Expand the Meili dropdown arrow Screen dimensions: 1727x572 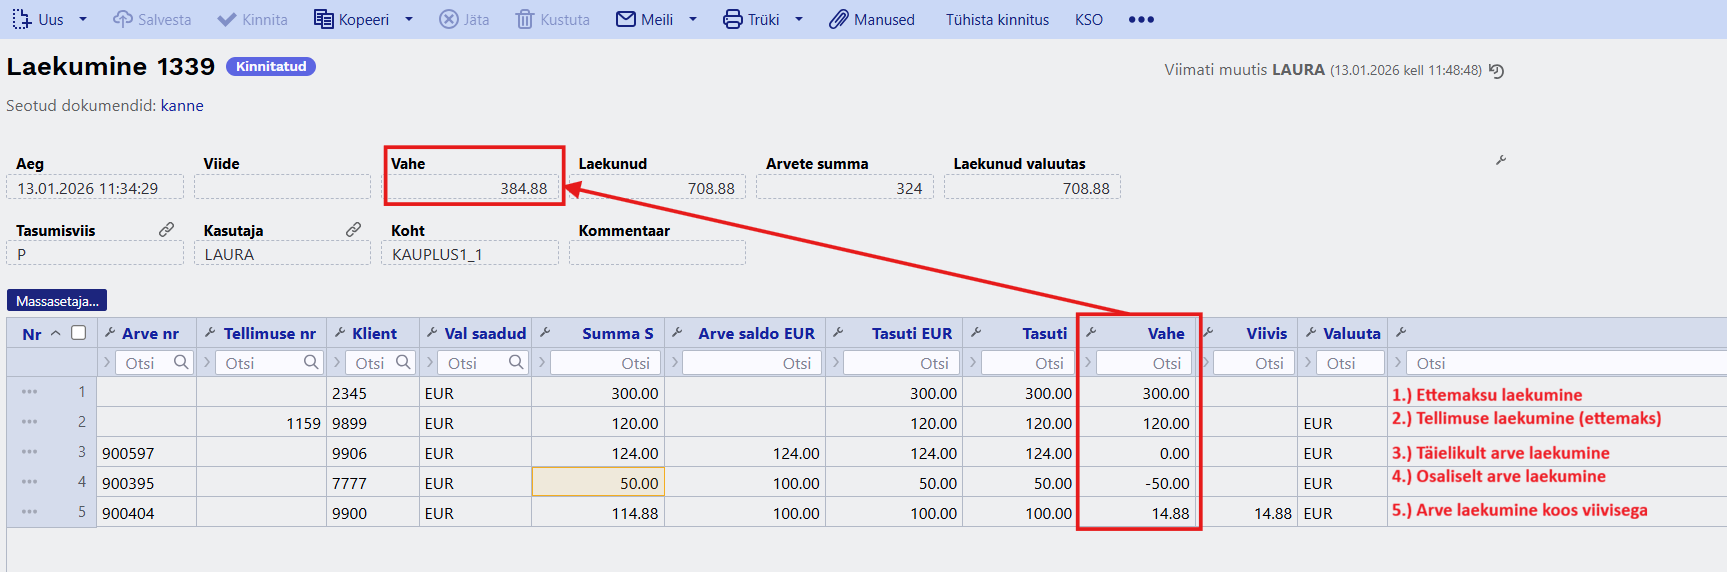pyautogui.click(x=693, y=20)
